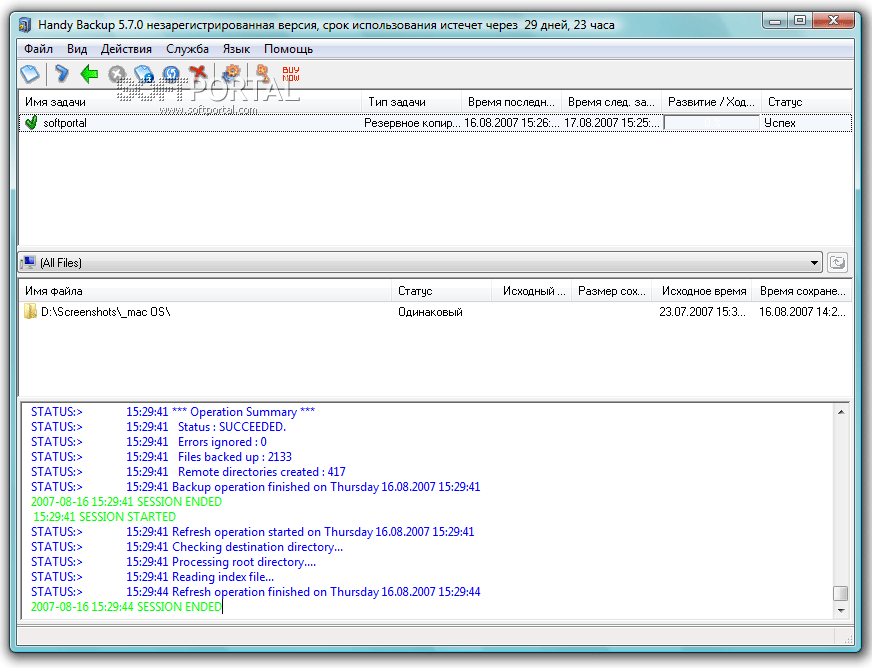Click the Одинаковый status cell
Image resolution: width=872 pixels, height=668 pixels.
[430, 312]
